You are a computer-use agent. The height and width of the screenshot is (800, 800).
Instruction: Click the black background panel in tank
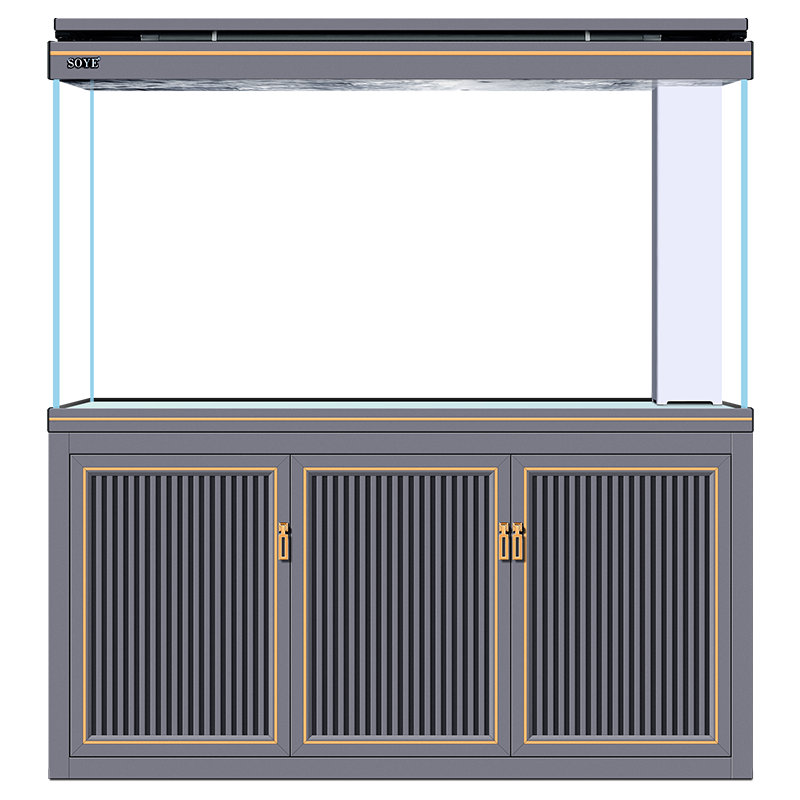coord(372,300)
